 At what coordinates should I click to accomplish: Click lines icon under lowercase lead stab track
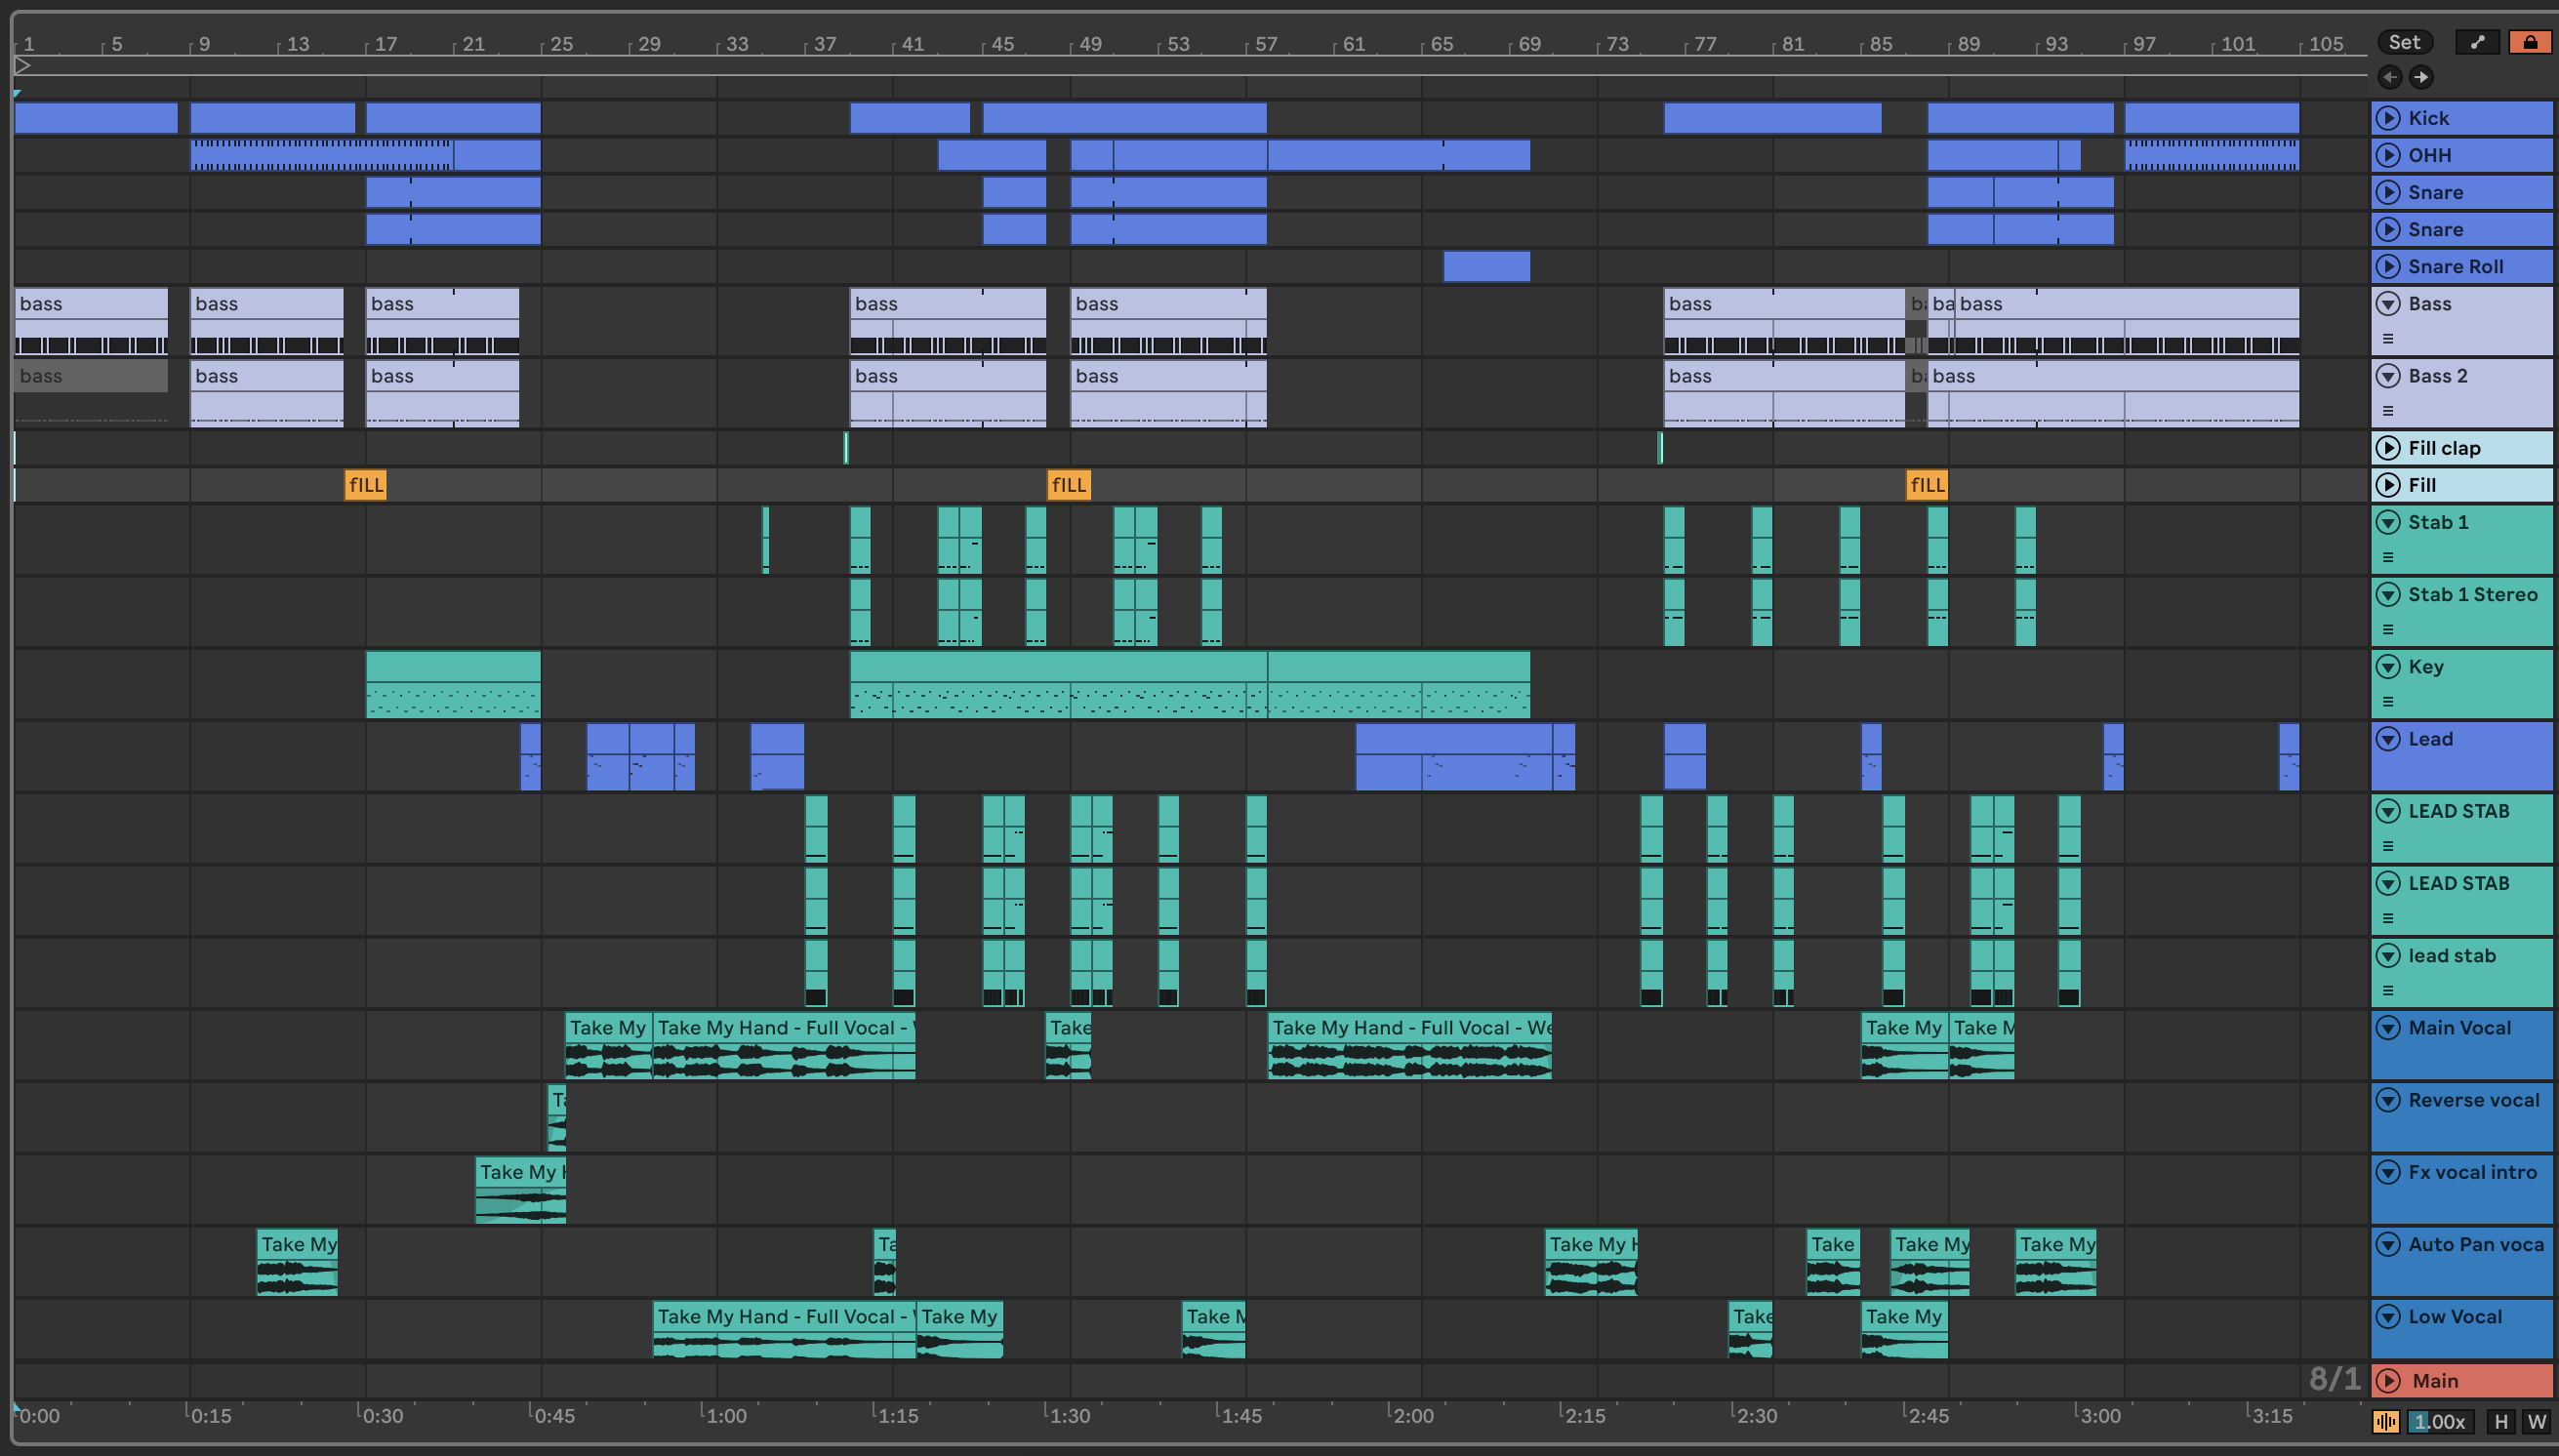[2388, 990]
